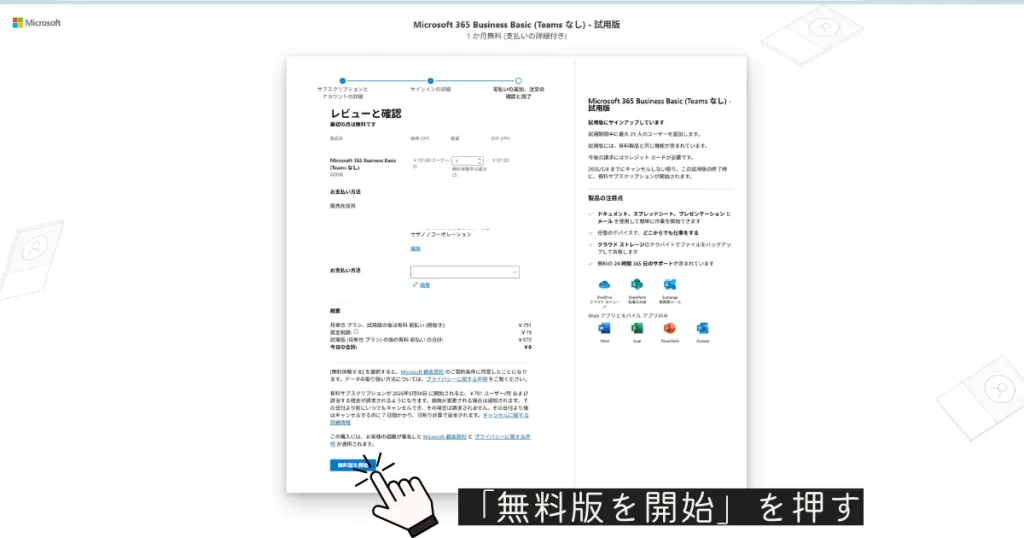The width and height of the screenshot is (1024, 538).
Task: Select third step payment and order confirmation
Action: [518, 81]
